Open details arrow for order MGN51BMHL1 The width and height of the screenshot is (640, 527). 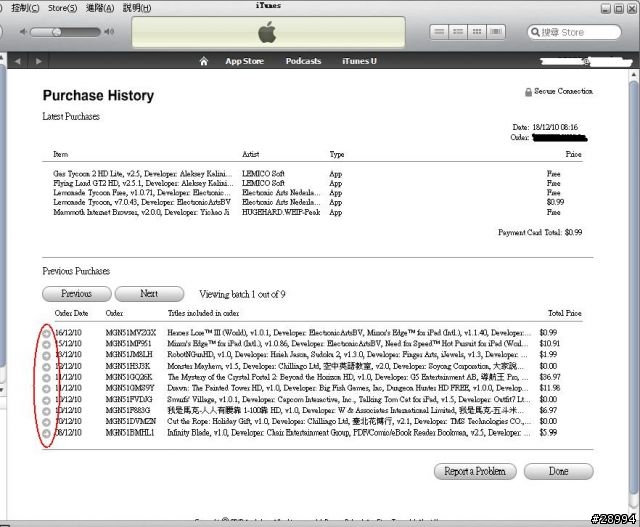(x=47, y=434)
